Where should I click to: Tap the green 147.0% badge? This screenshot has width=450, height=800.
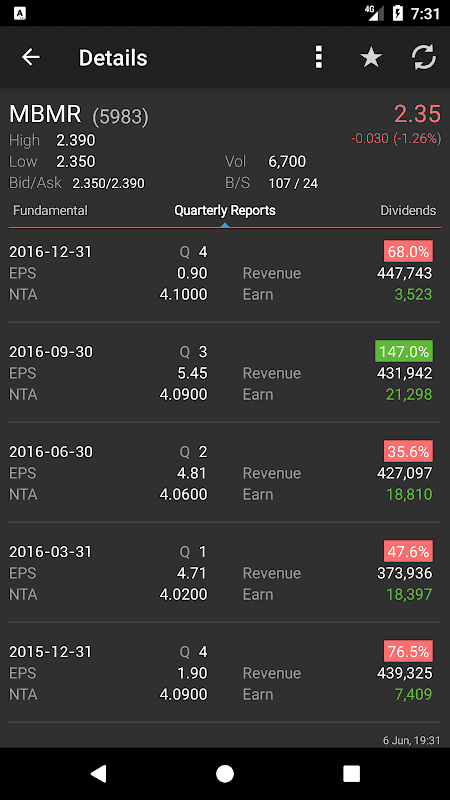[404, 352]
